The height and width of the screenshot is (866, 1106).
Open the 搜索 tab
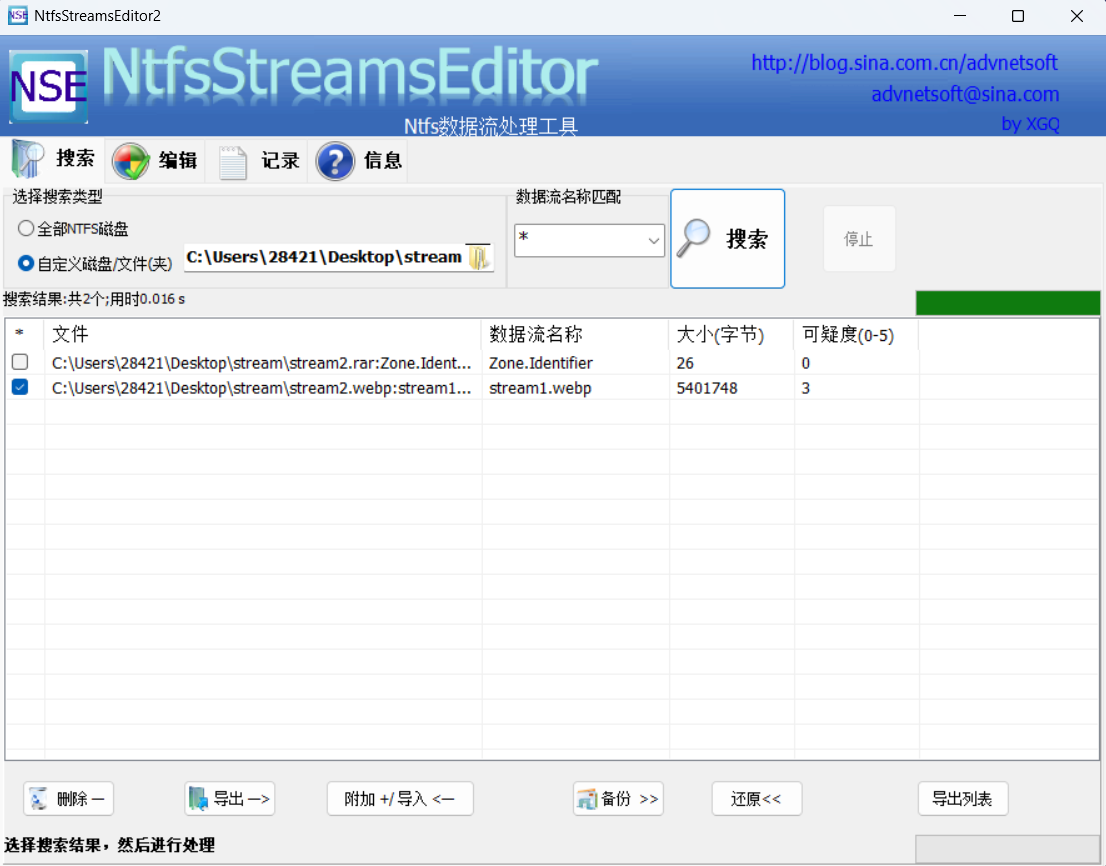click(54, 159)
